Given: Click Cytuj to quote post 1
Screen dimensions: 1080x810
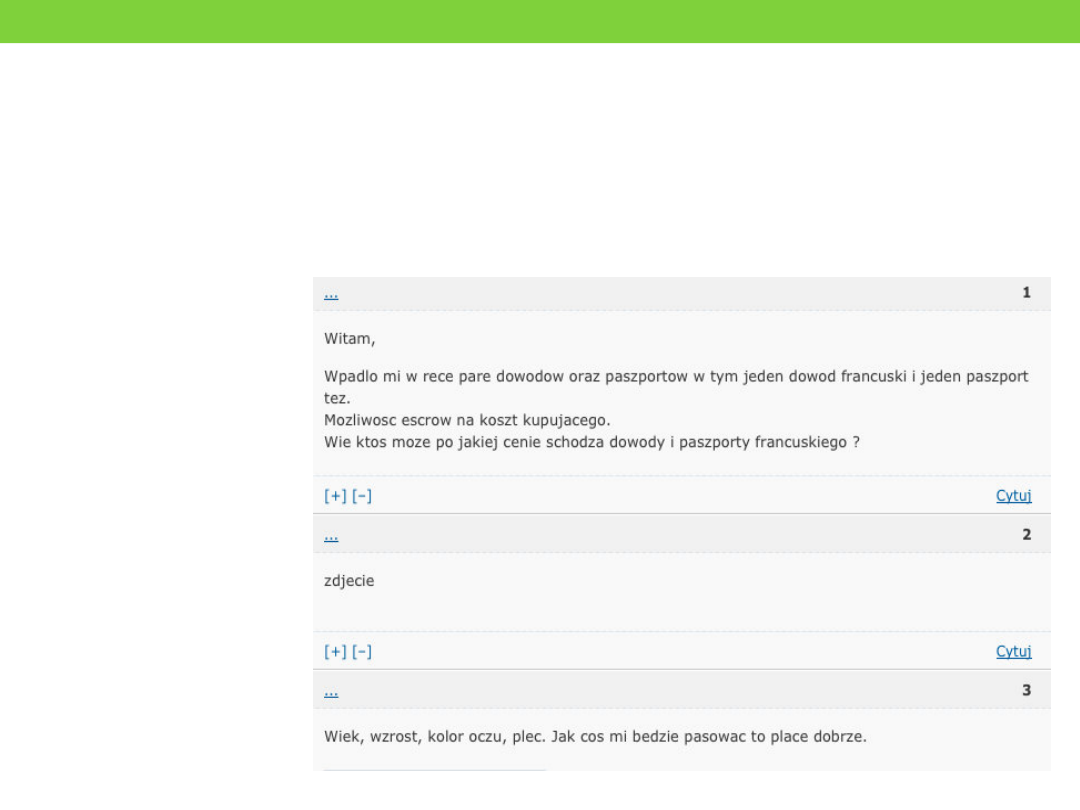Looking at the screenshot, I should [1013, 496].
